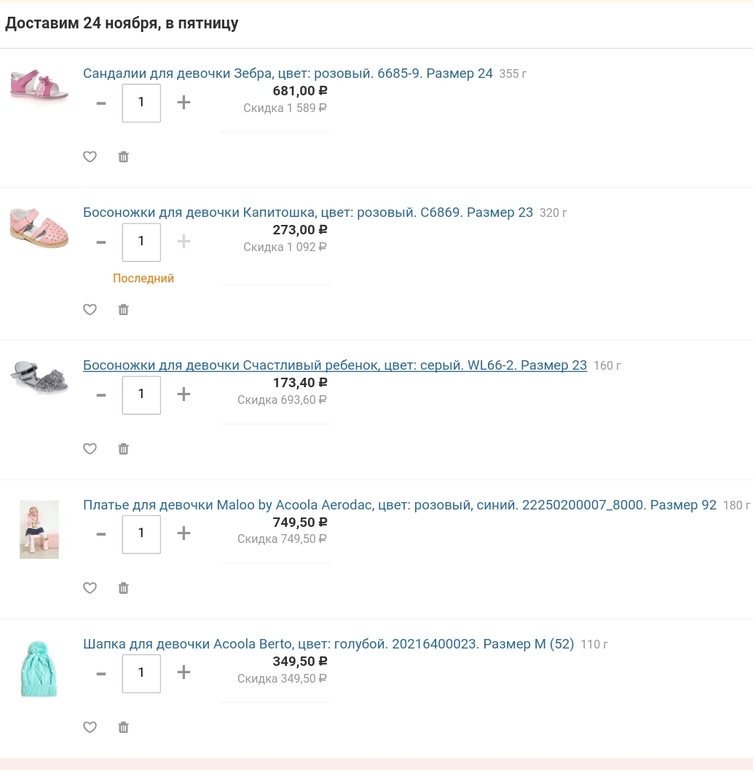Open thumbnail of turquoise Acoola Berto hat

(39, 668)
